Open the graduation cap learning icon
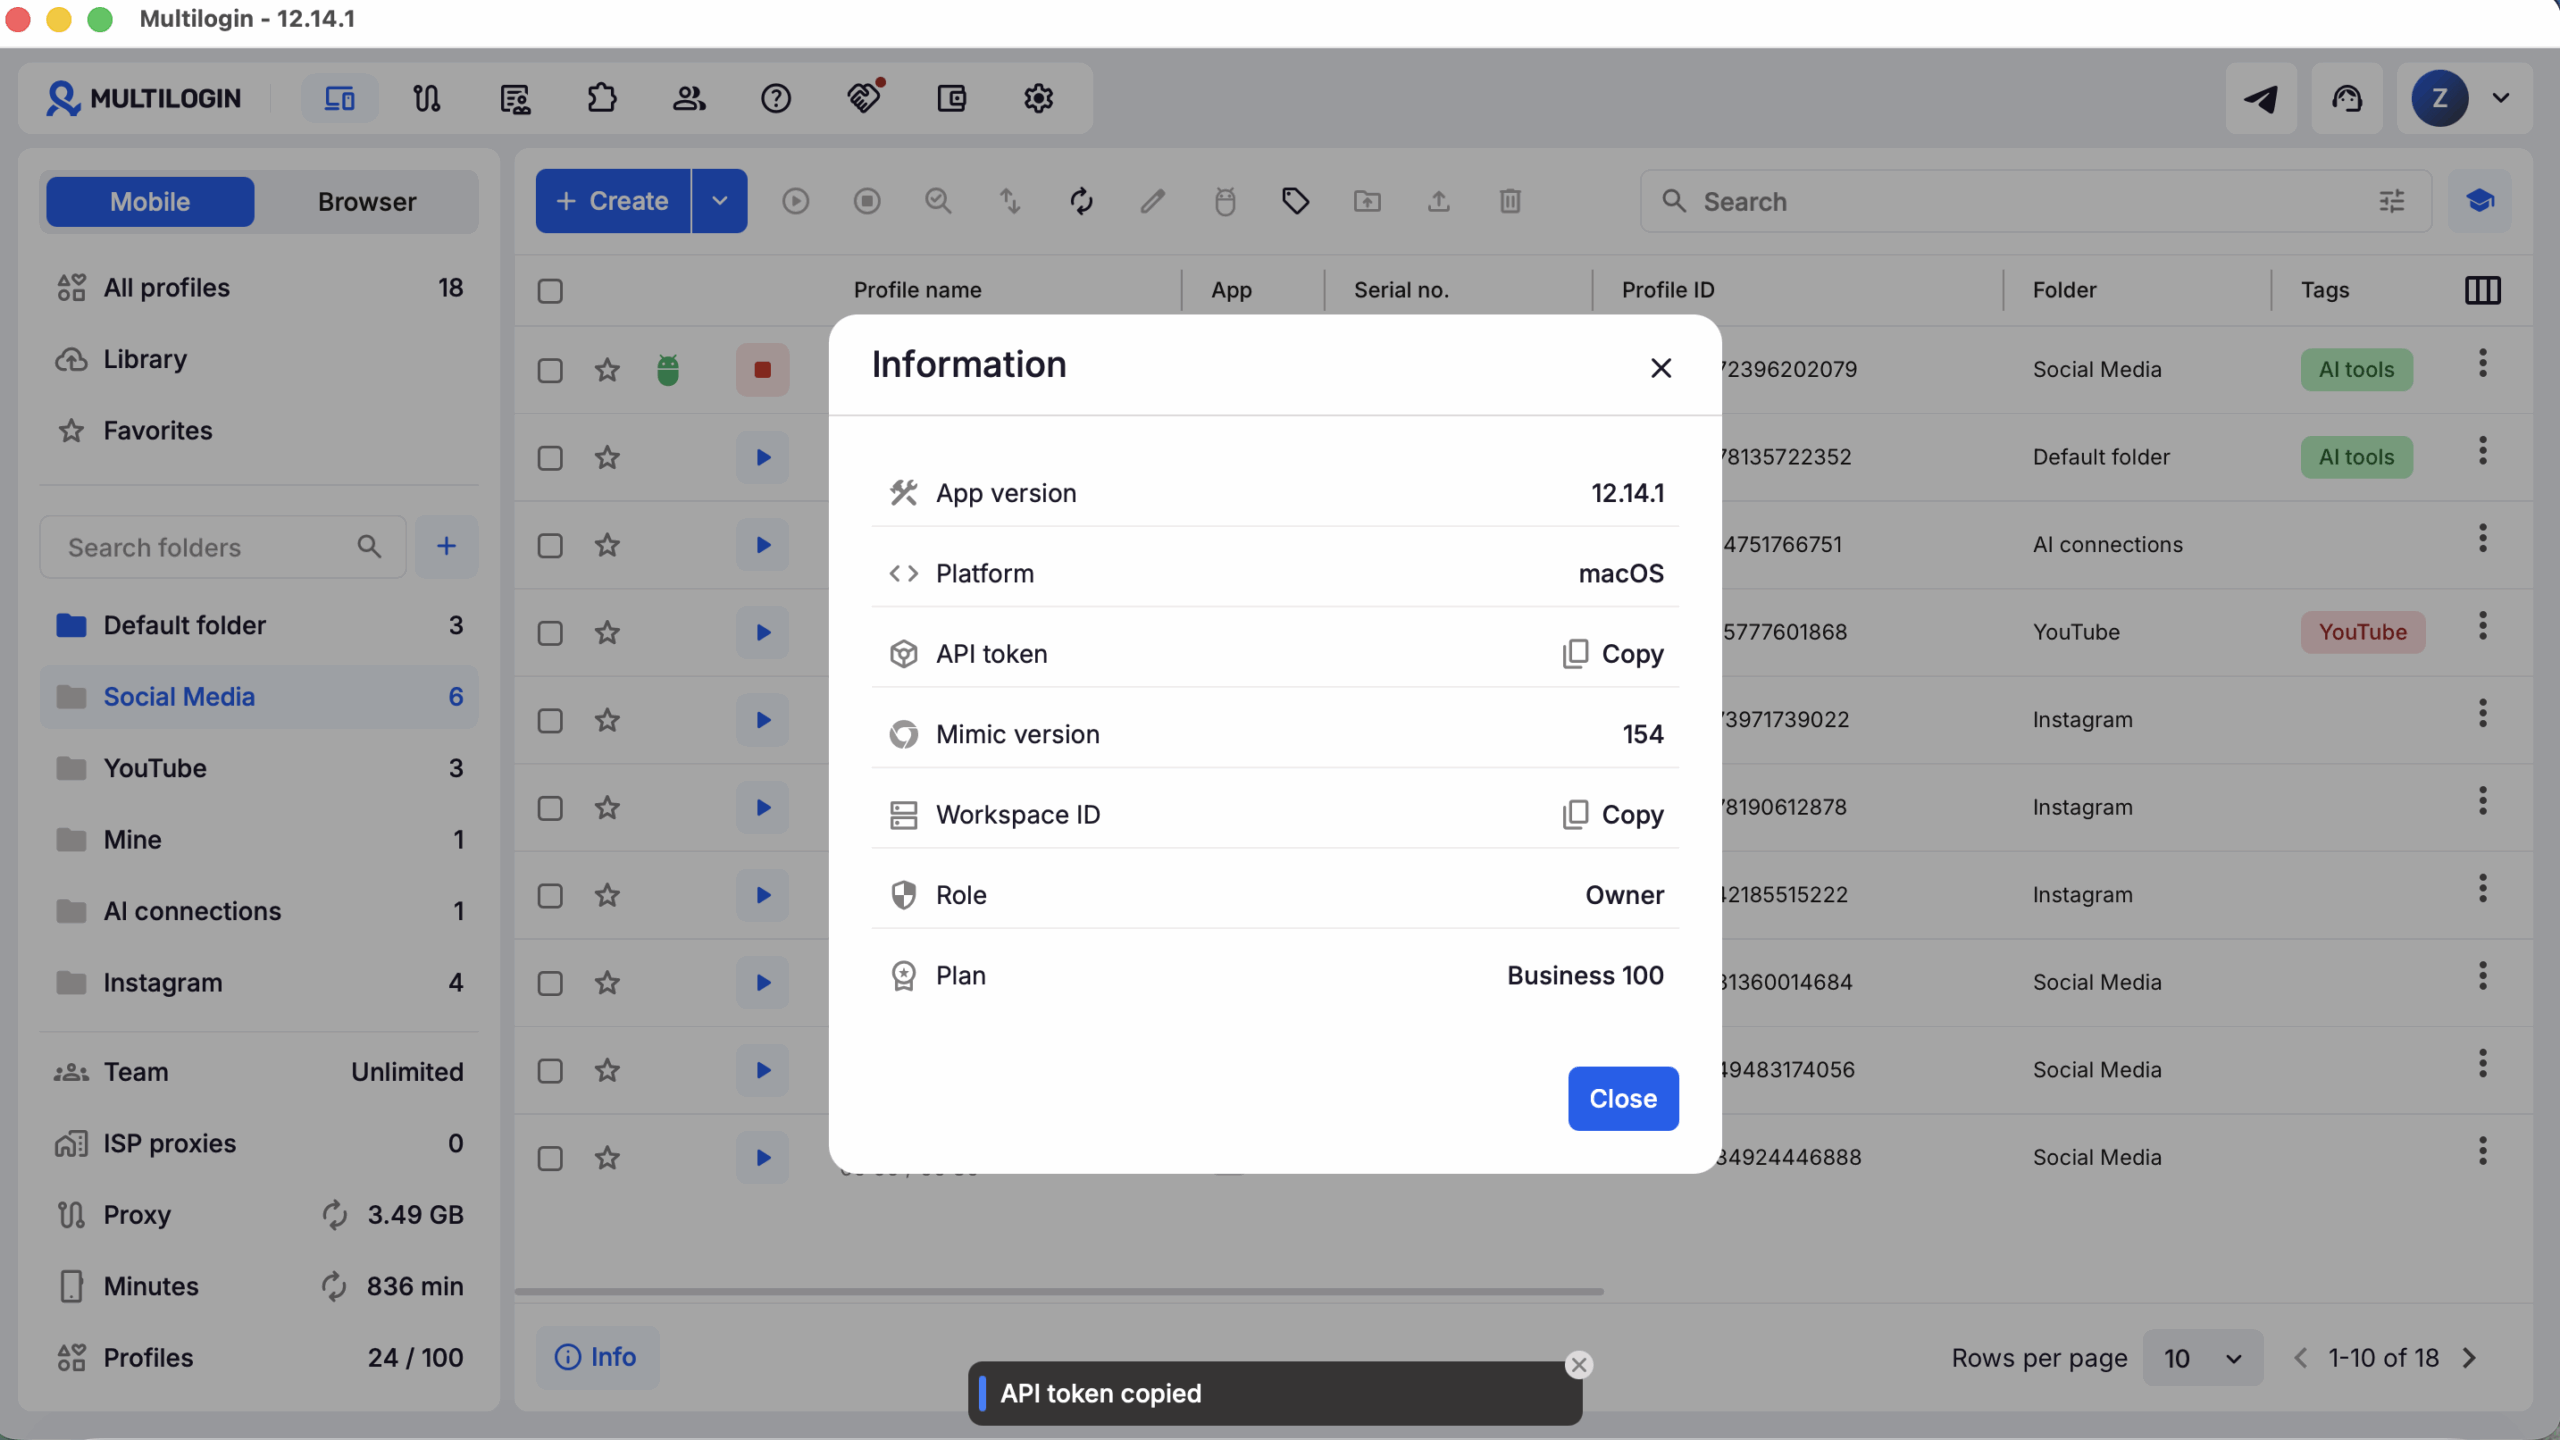The height and width of the screenshot is (1440, 2560). [x=2480, y=201]
